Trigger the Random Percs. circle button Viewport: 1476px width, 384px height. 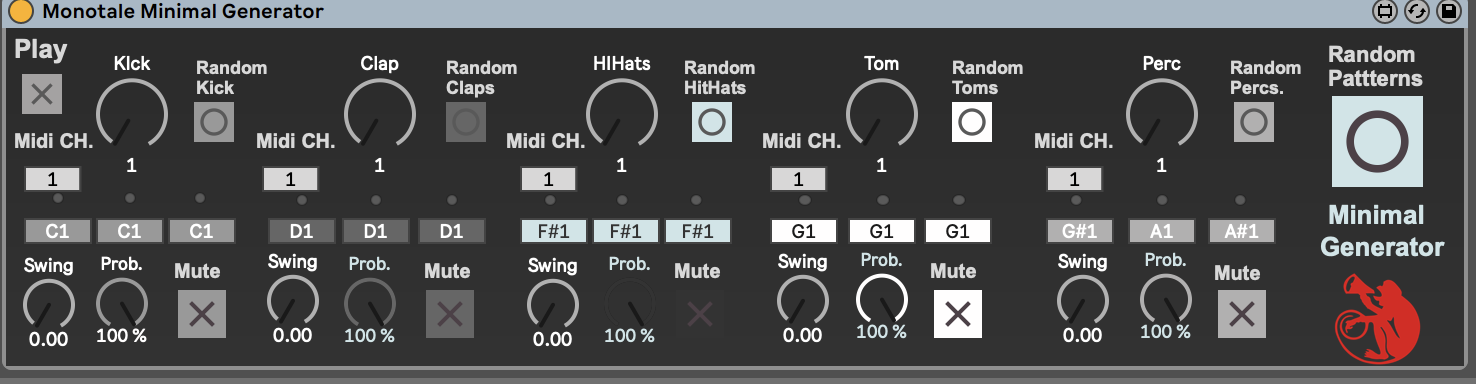pos(1253,122)
